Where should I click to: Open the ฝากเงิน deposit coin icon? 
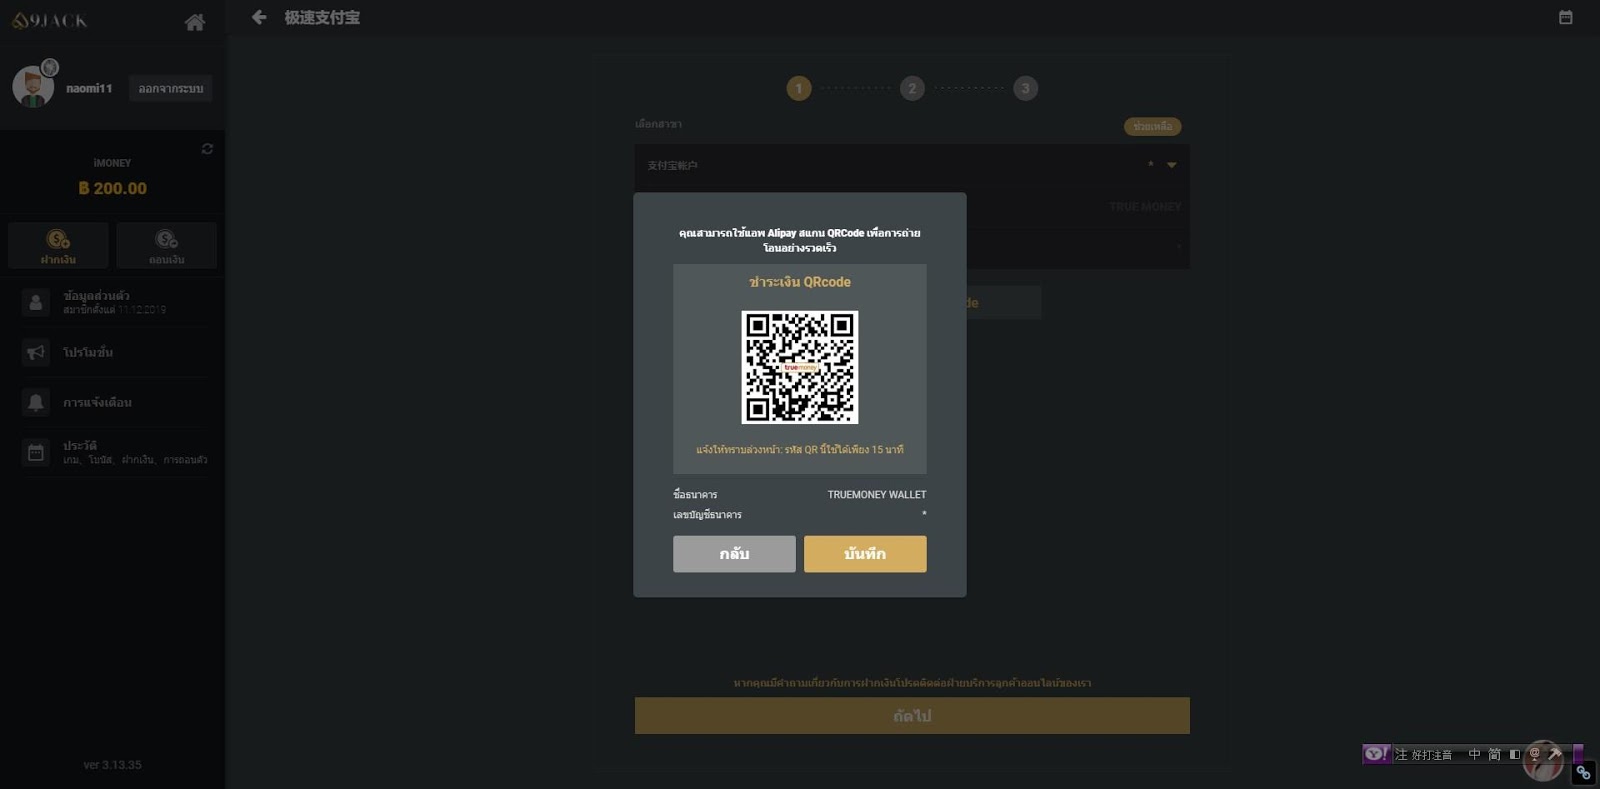click(58, 239)
